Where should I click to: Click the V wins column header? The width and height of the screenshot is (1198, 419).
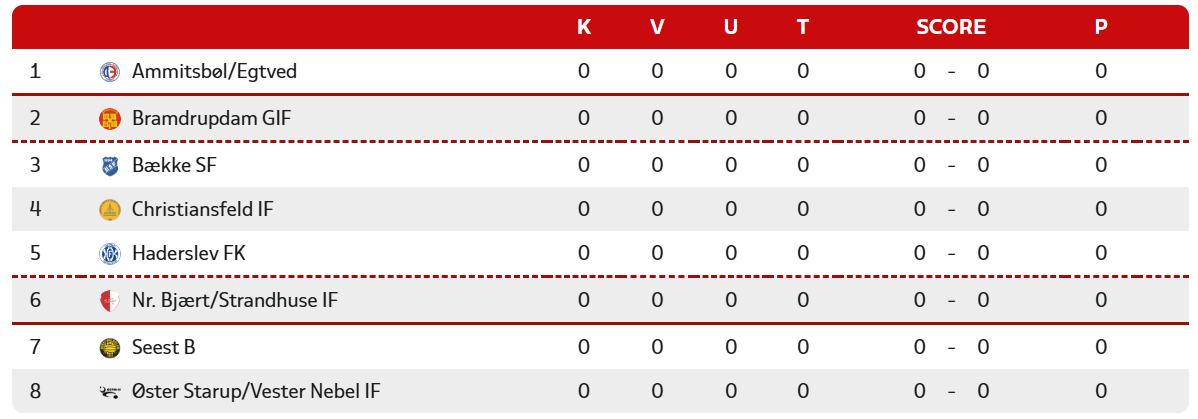tap(657, 28)
